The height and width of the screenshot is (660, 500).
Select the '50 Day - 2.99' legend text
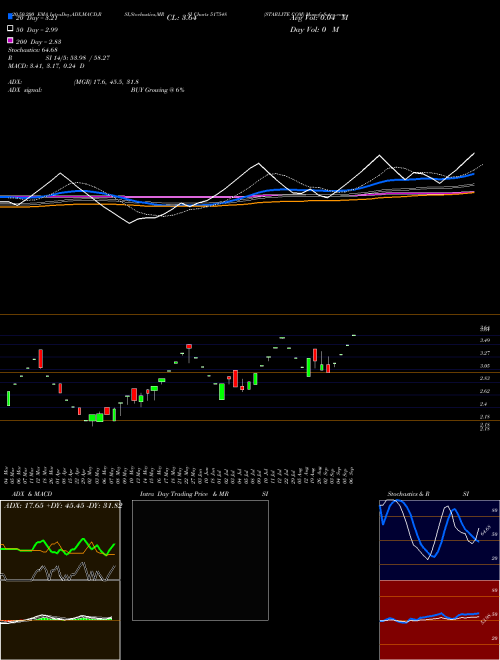pyautogui.click(x=37, y=30)
